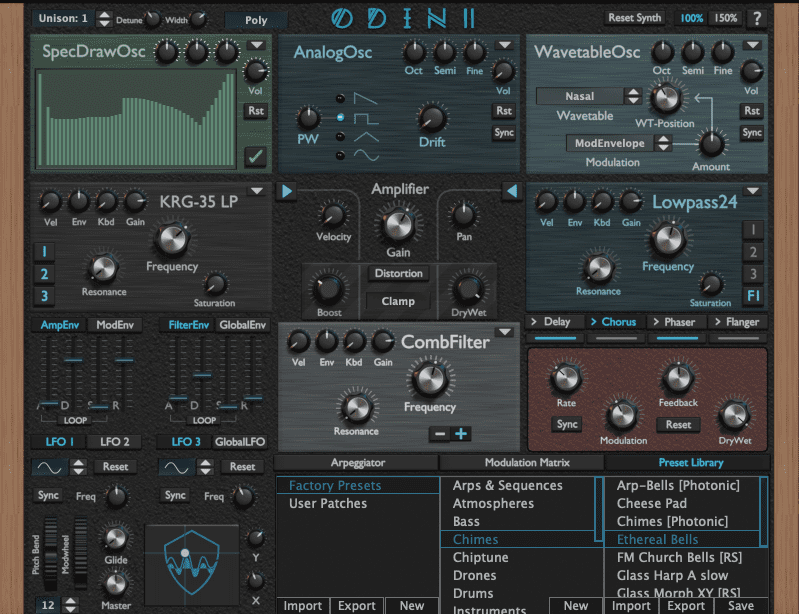799x614 pixels.
Task: Click the Reset Synth button
Action: (x=634, y=18)
